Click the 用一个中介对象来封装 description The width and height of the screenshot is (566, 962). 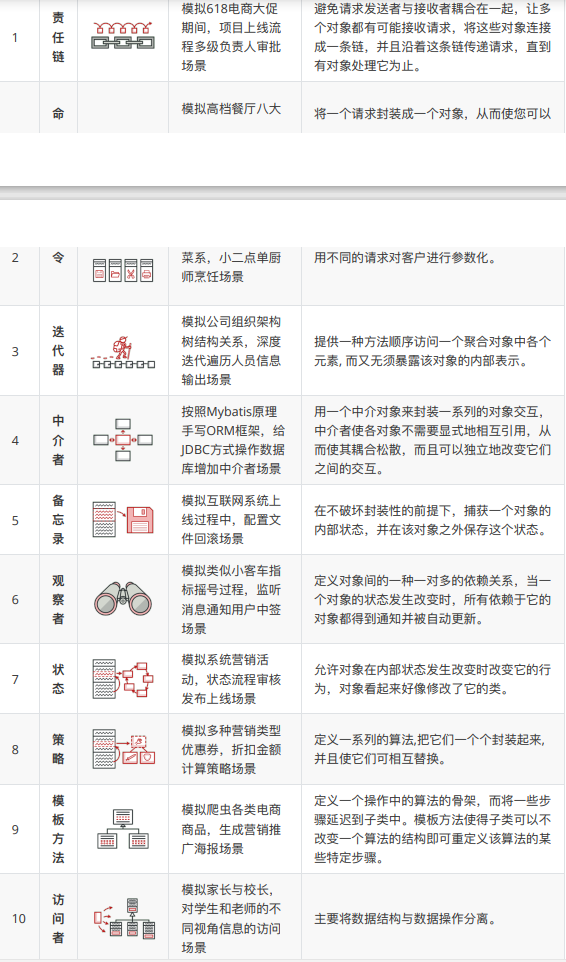click(x=433, y=440)
